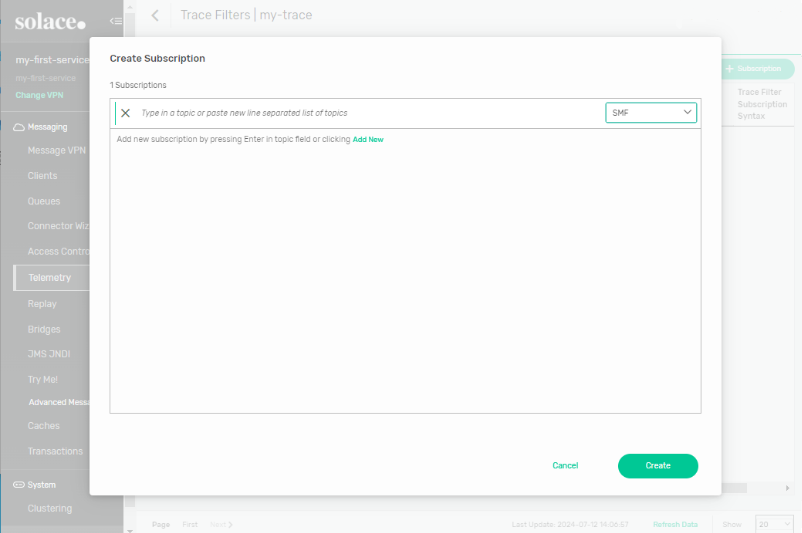
Task: Click the Messaging cloud icon
Action: [x=19, y=127]
